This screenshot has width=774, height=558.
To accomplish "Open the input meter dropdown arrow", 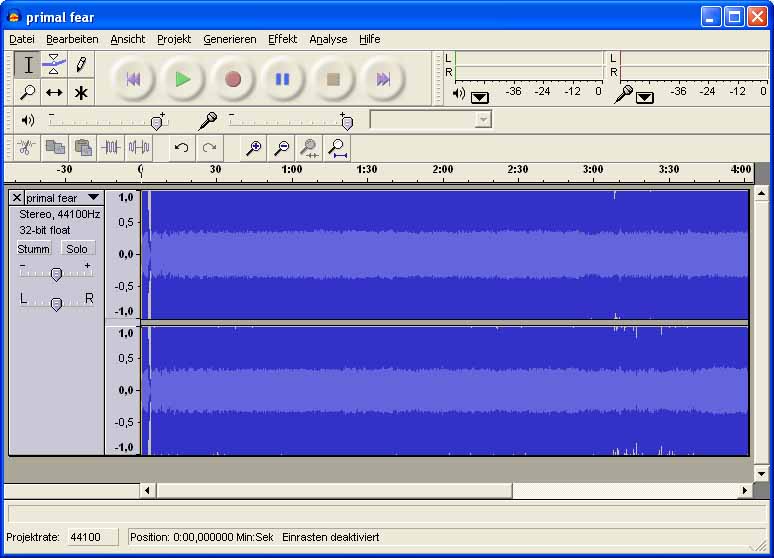I will (x=644, y=97).
